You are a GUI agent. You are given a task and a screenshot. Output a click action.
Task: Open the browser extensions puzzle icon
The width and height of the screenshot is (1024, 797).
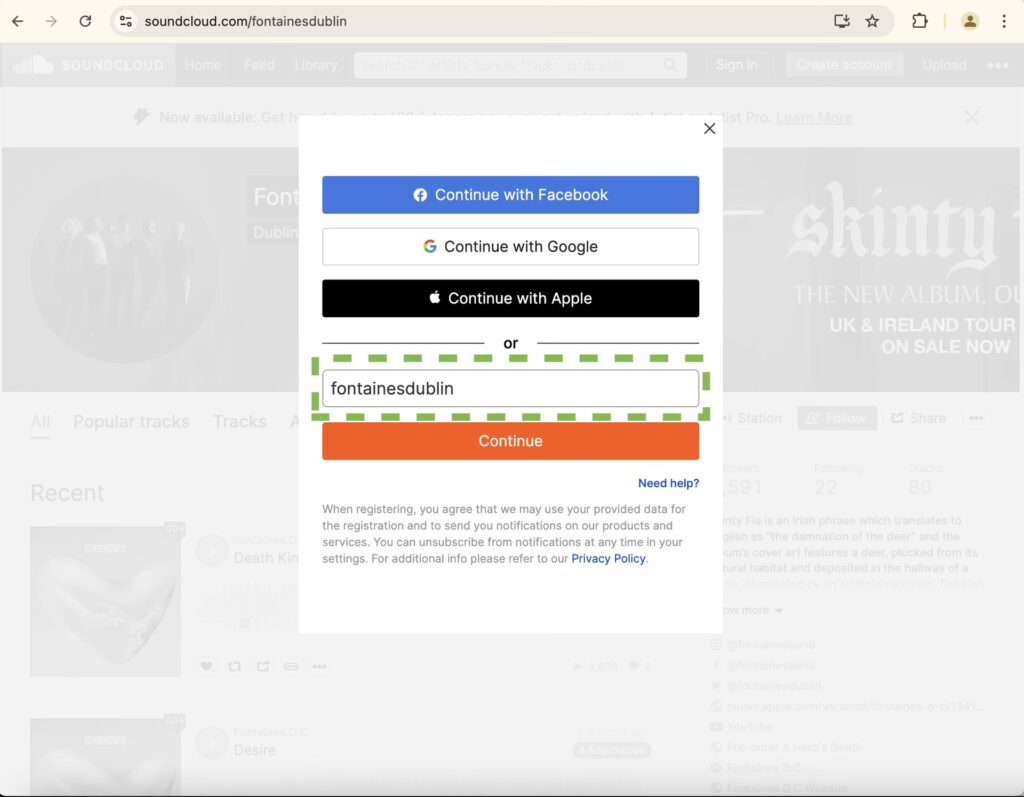(919, 21)
